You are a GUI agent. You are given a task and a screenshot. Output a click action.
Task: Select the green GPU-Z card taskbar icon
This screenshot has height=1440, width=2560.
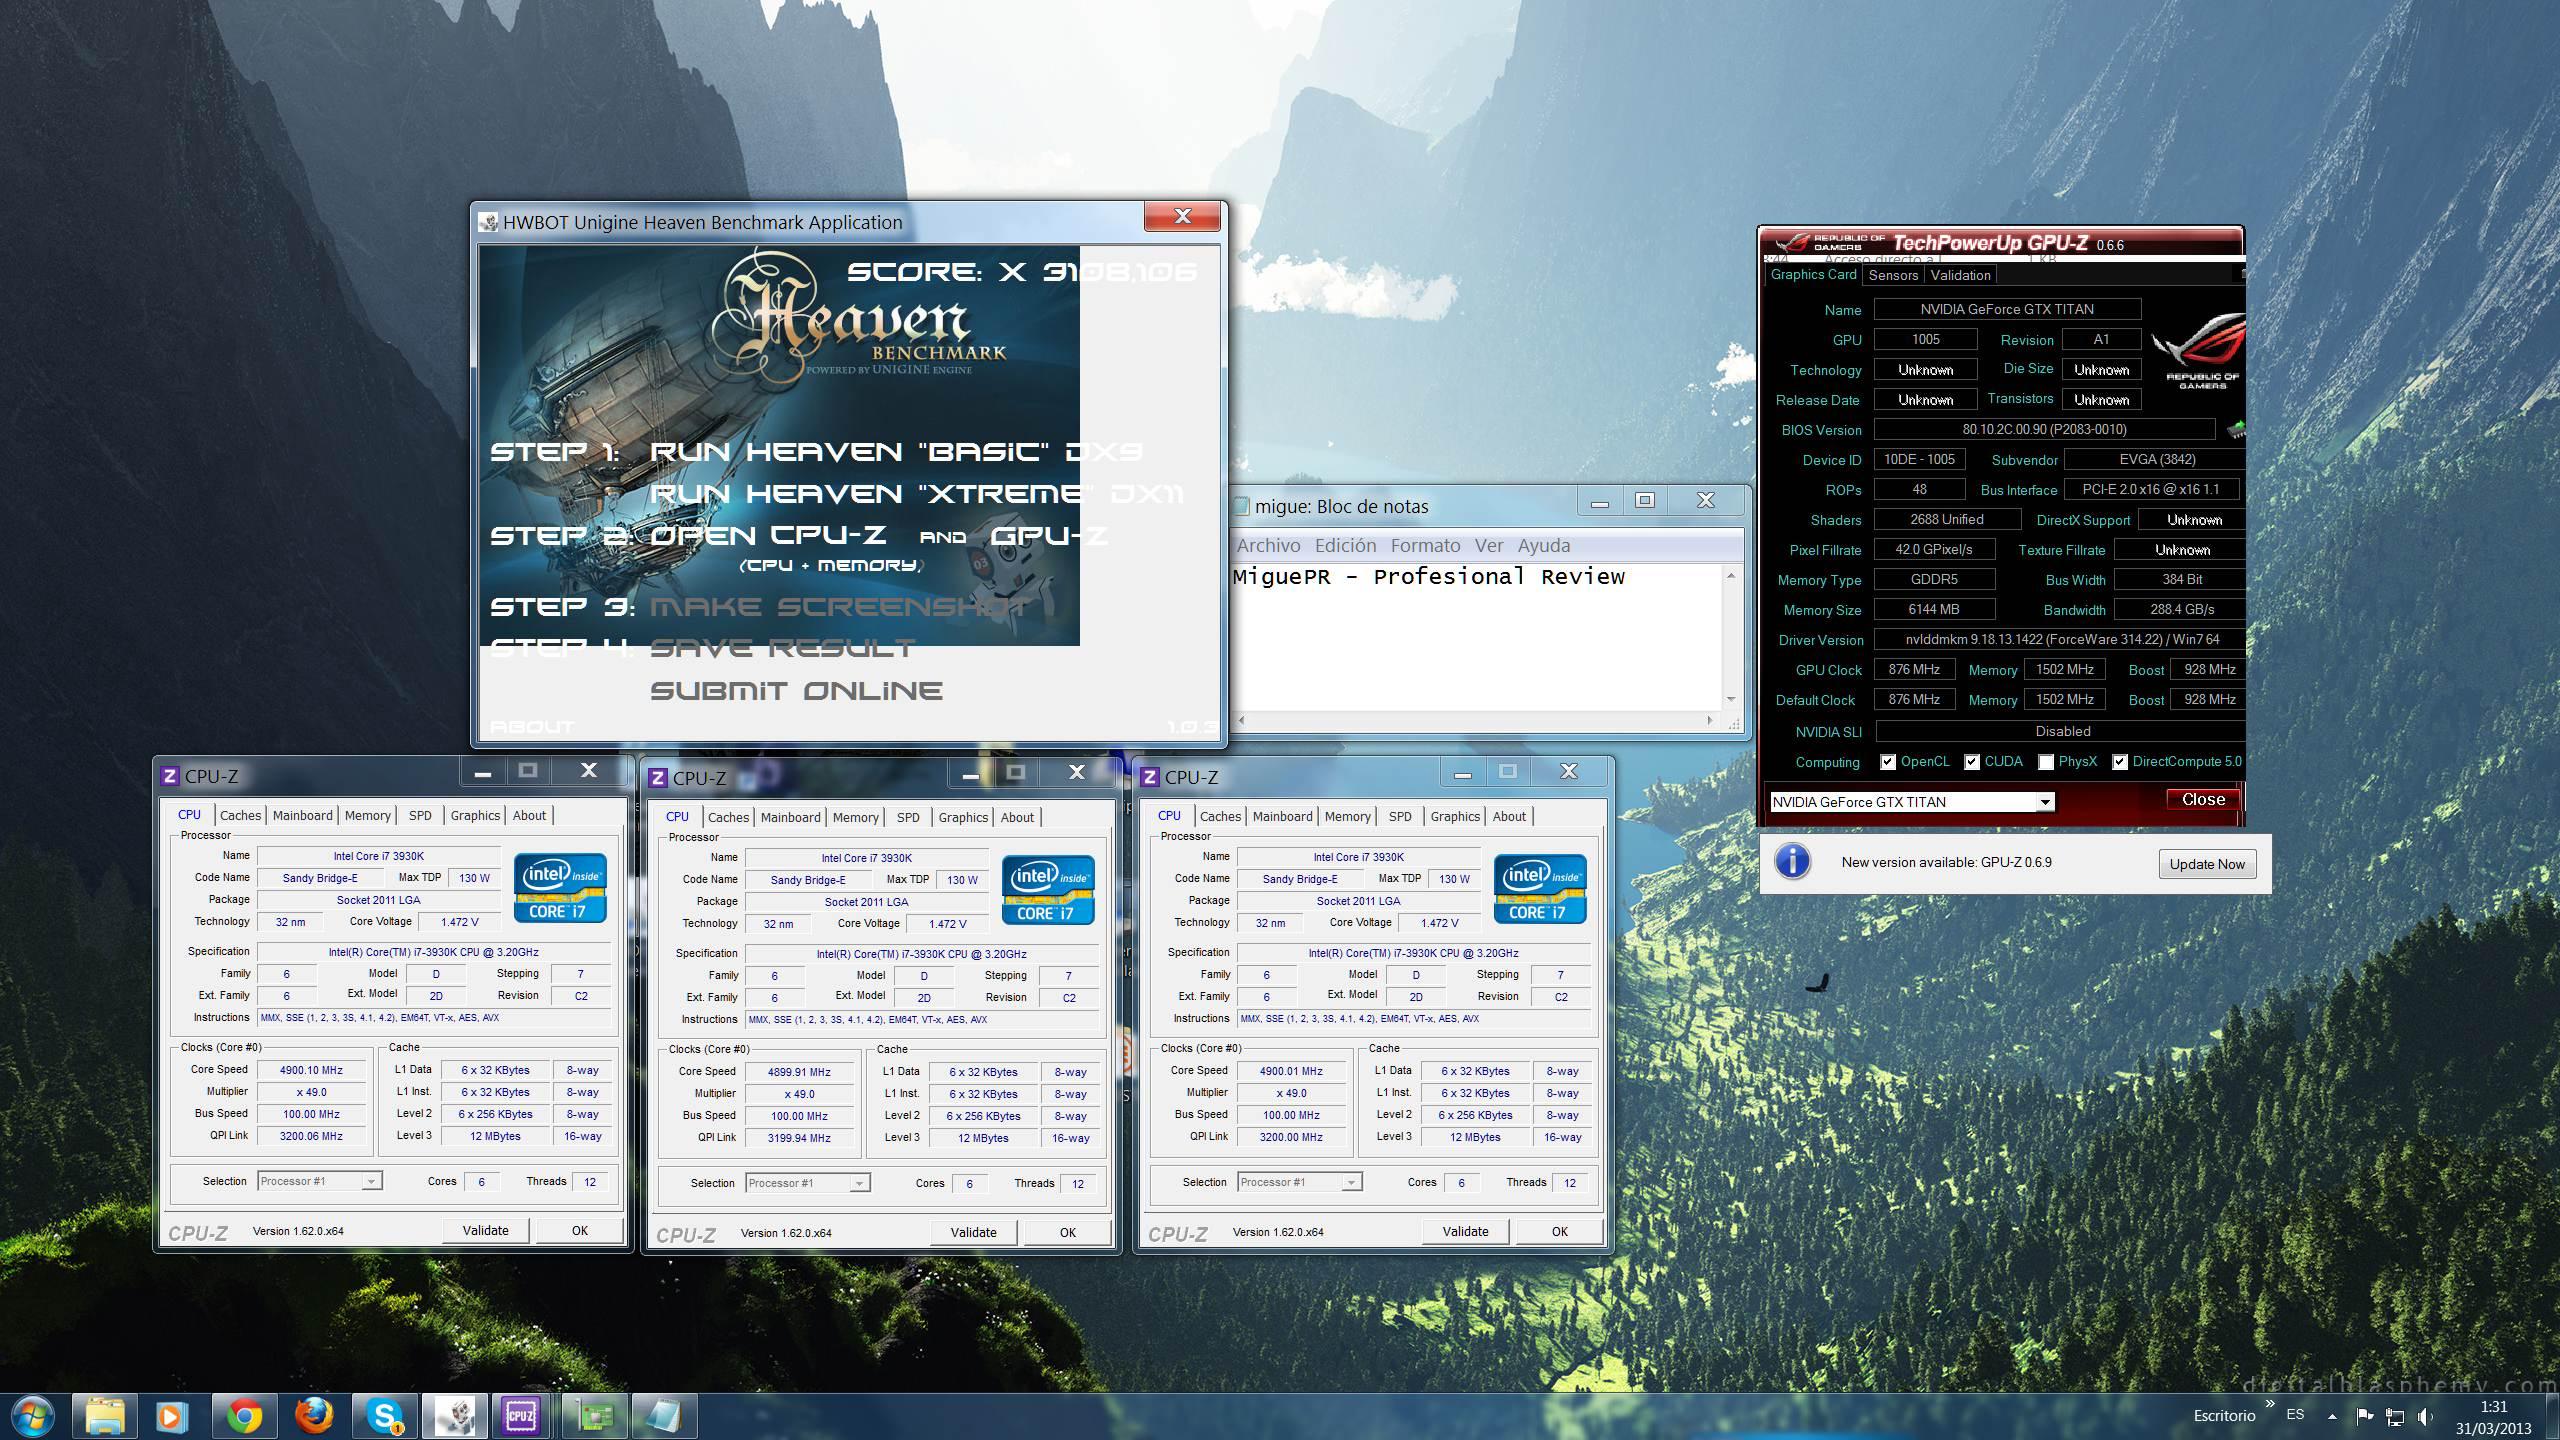pyautogui.click(x=595, y=1416)
